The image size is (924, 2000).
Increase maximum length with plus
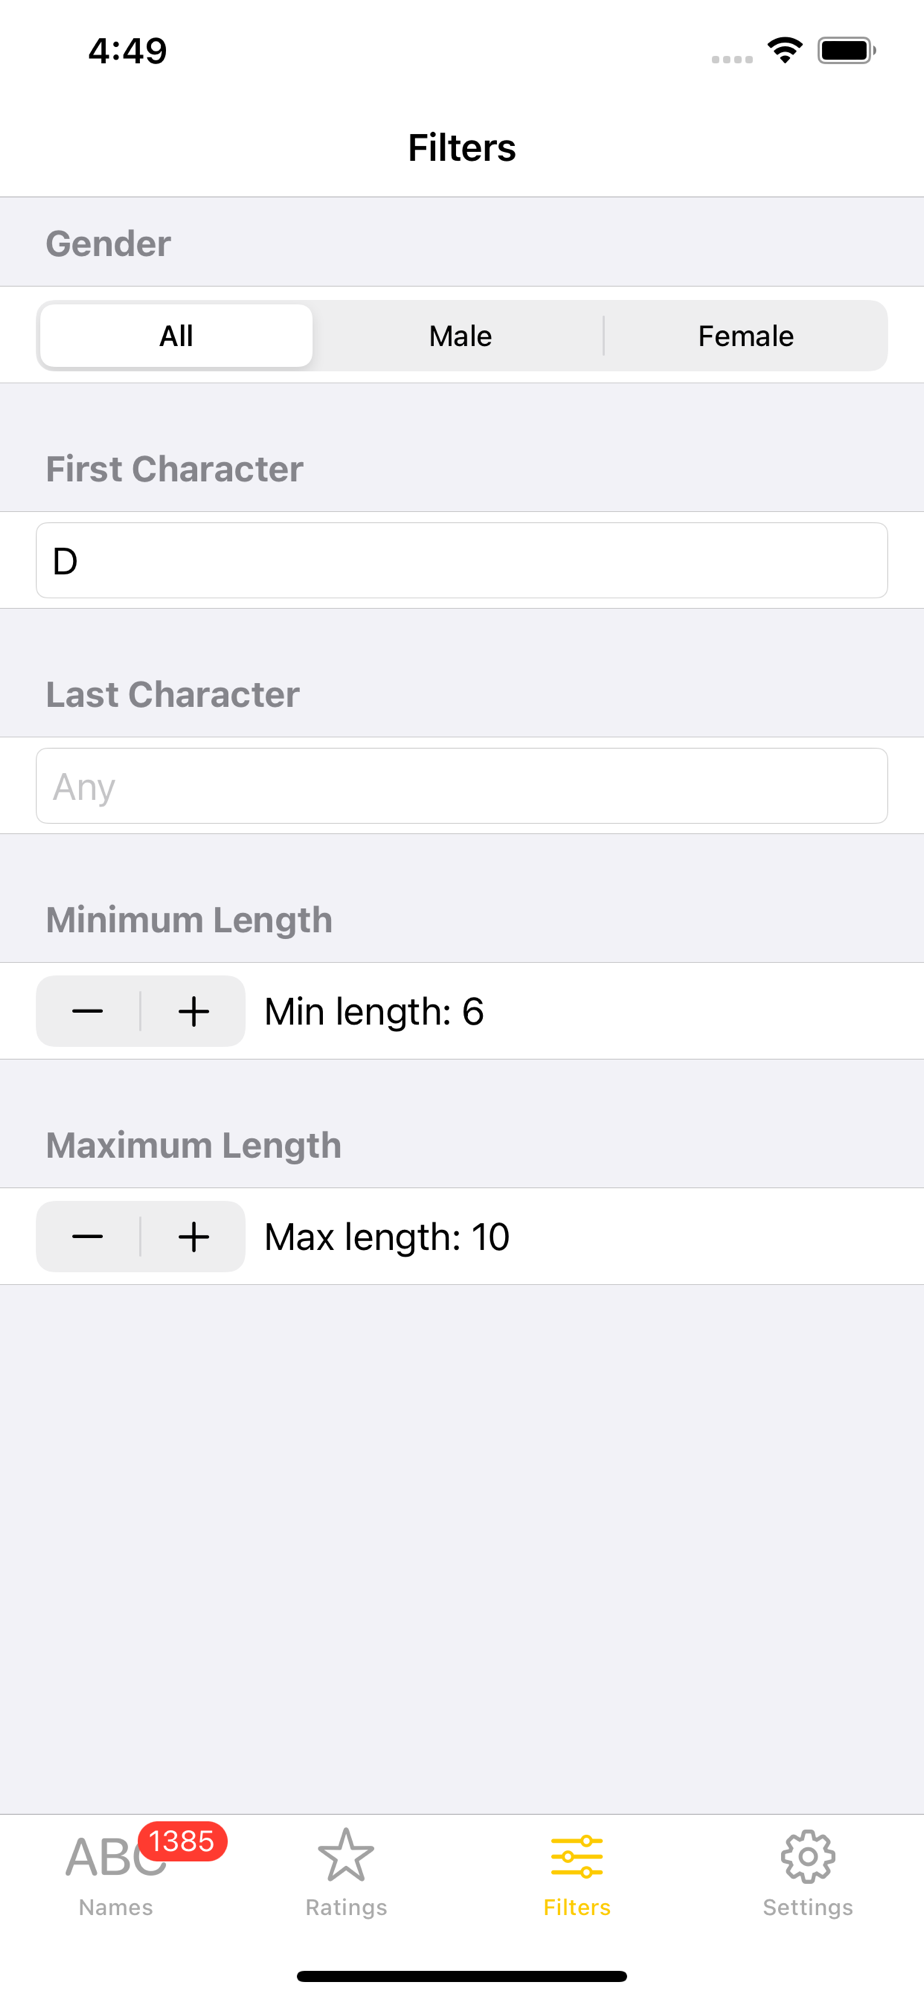pos(194,1237)
